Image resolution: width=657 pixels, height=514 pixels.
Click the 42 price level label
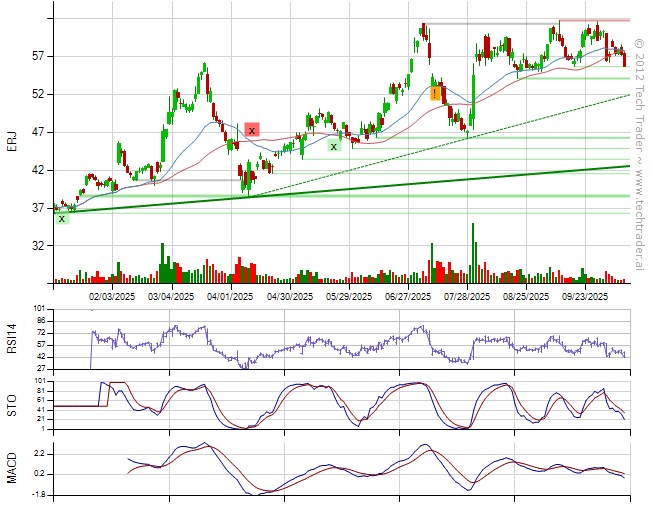(38, 170)
